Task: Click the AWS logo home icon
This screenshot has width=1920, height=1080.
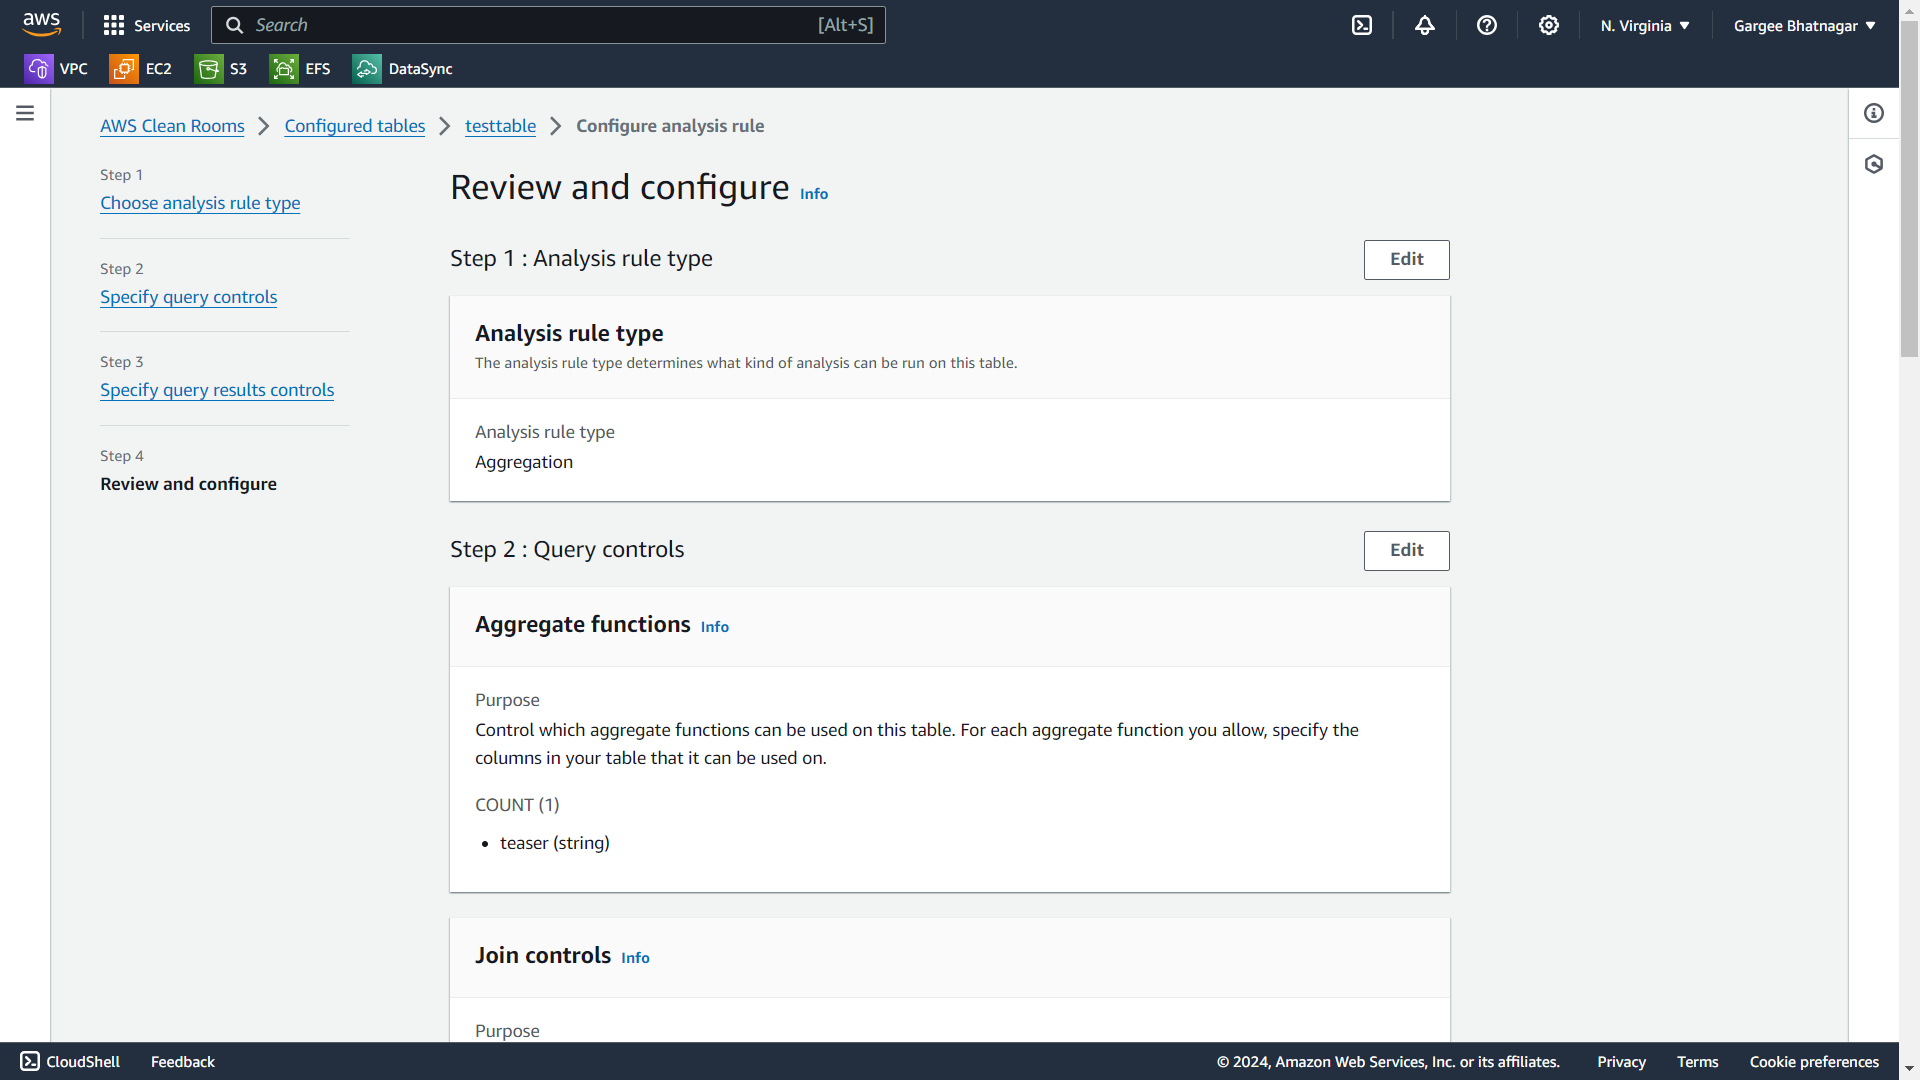Action: point(41,24)
